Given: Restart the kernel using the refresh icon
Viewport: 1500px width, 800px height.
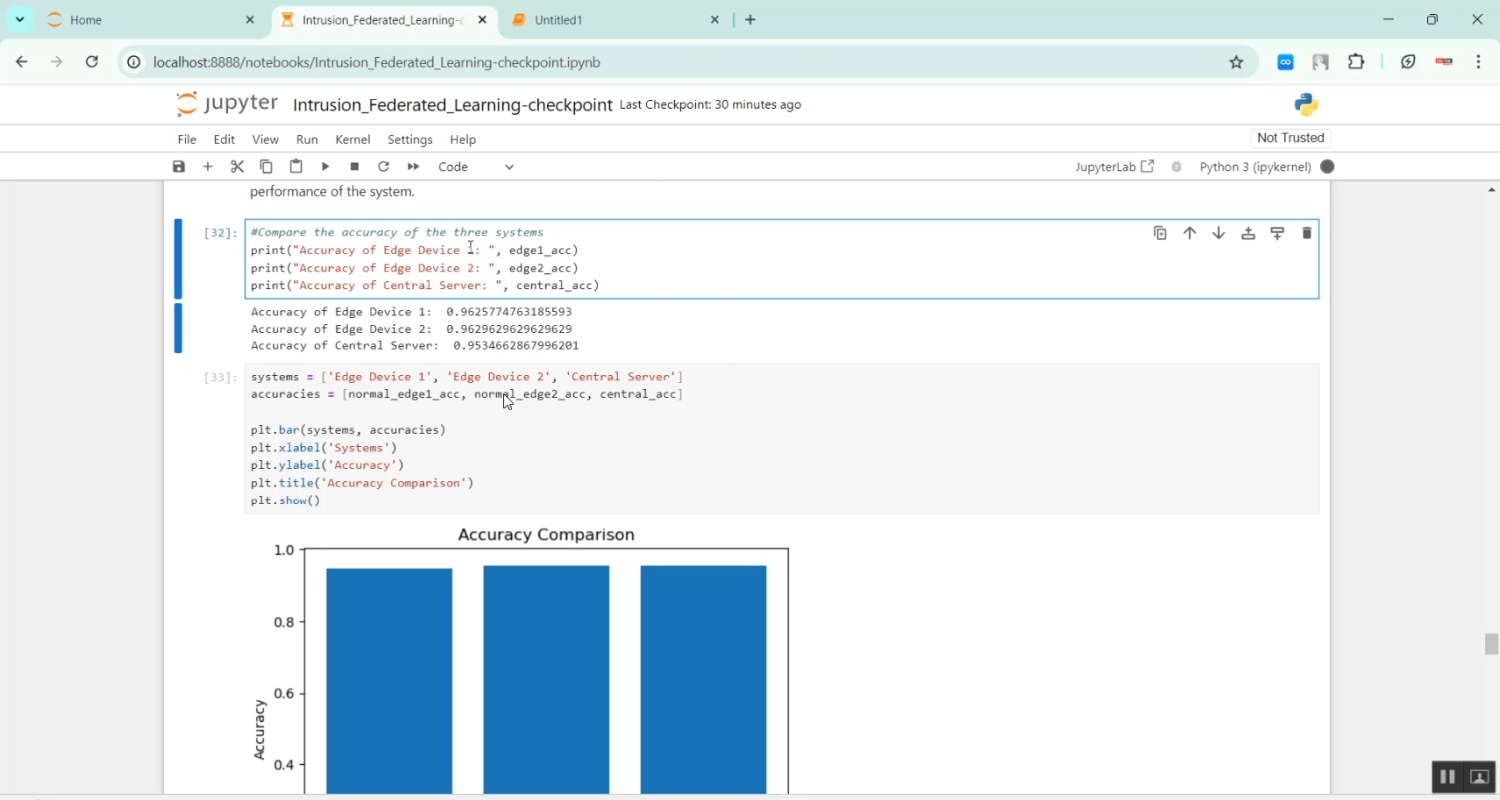Looking at the screenshot, I should pos(383,166).
